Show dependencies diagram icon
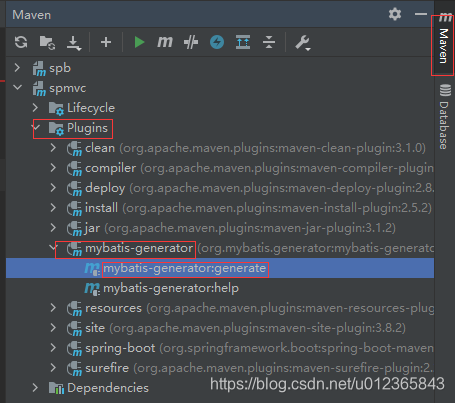Screen dimensions: 455x403 pos(243,42)
